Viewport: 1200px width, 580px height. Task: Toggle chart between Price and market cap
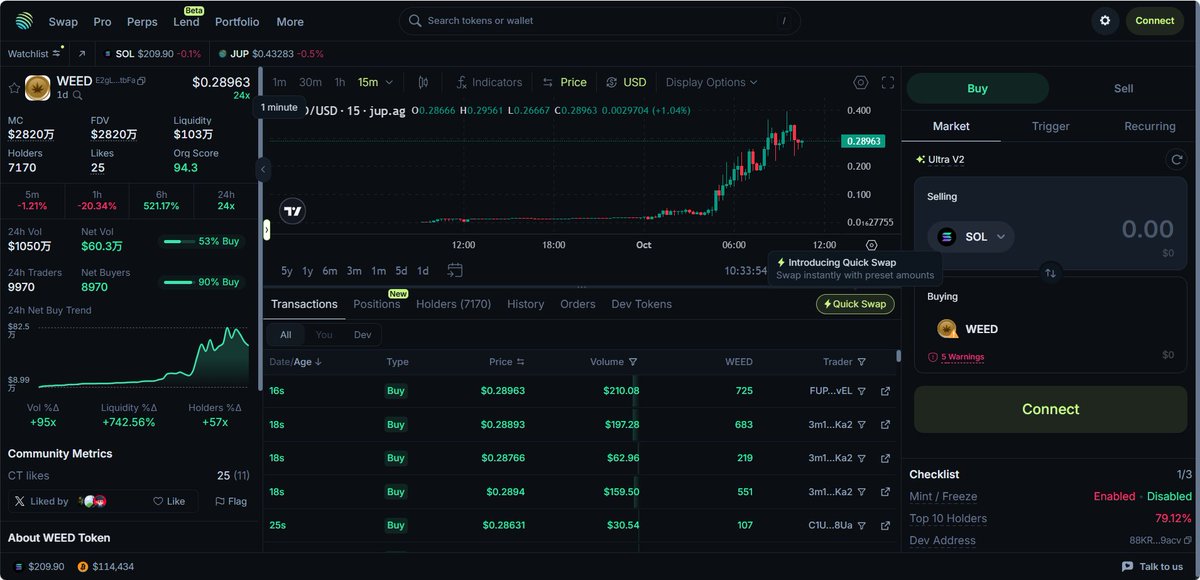[564, 82]
